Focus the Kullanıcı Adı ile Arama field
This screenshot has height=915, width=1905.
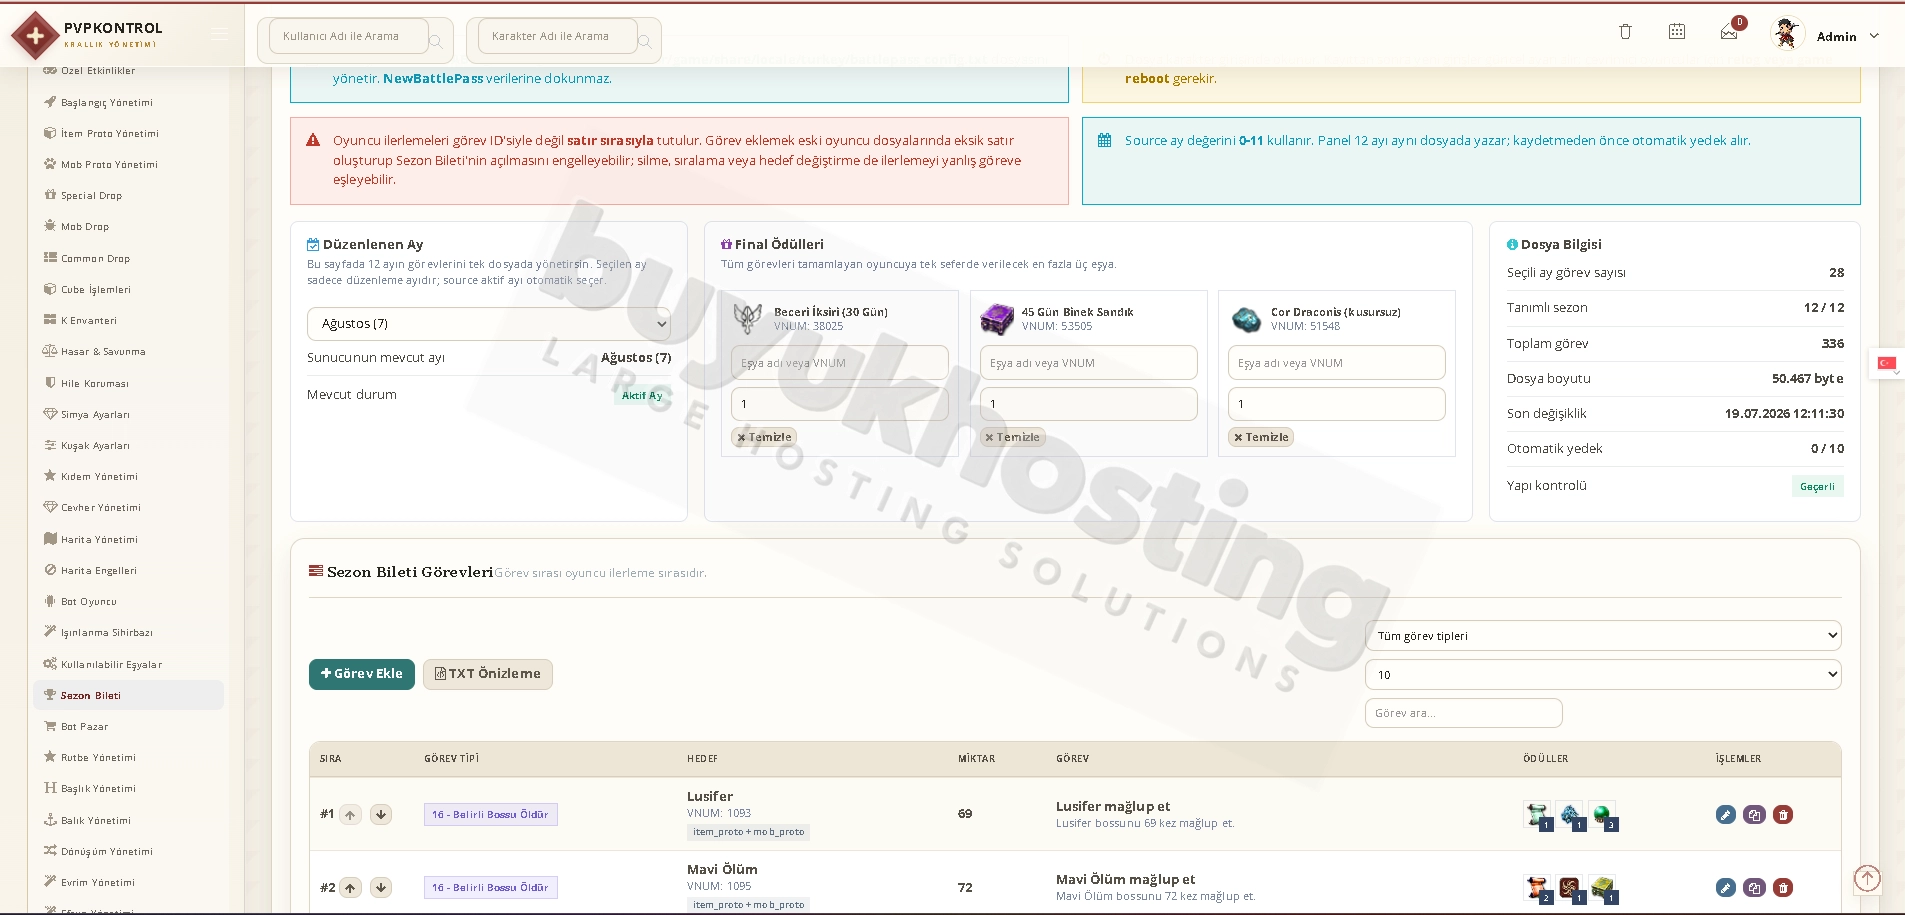tap(349, 36)
